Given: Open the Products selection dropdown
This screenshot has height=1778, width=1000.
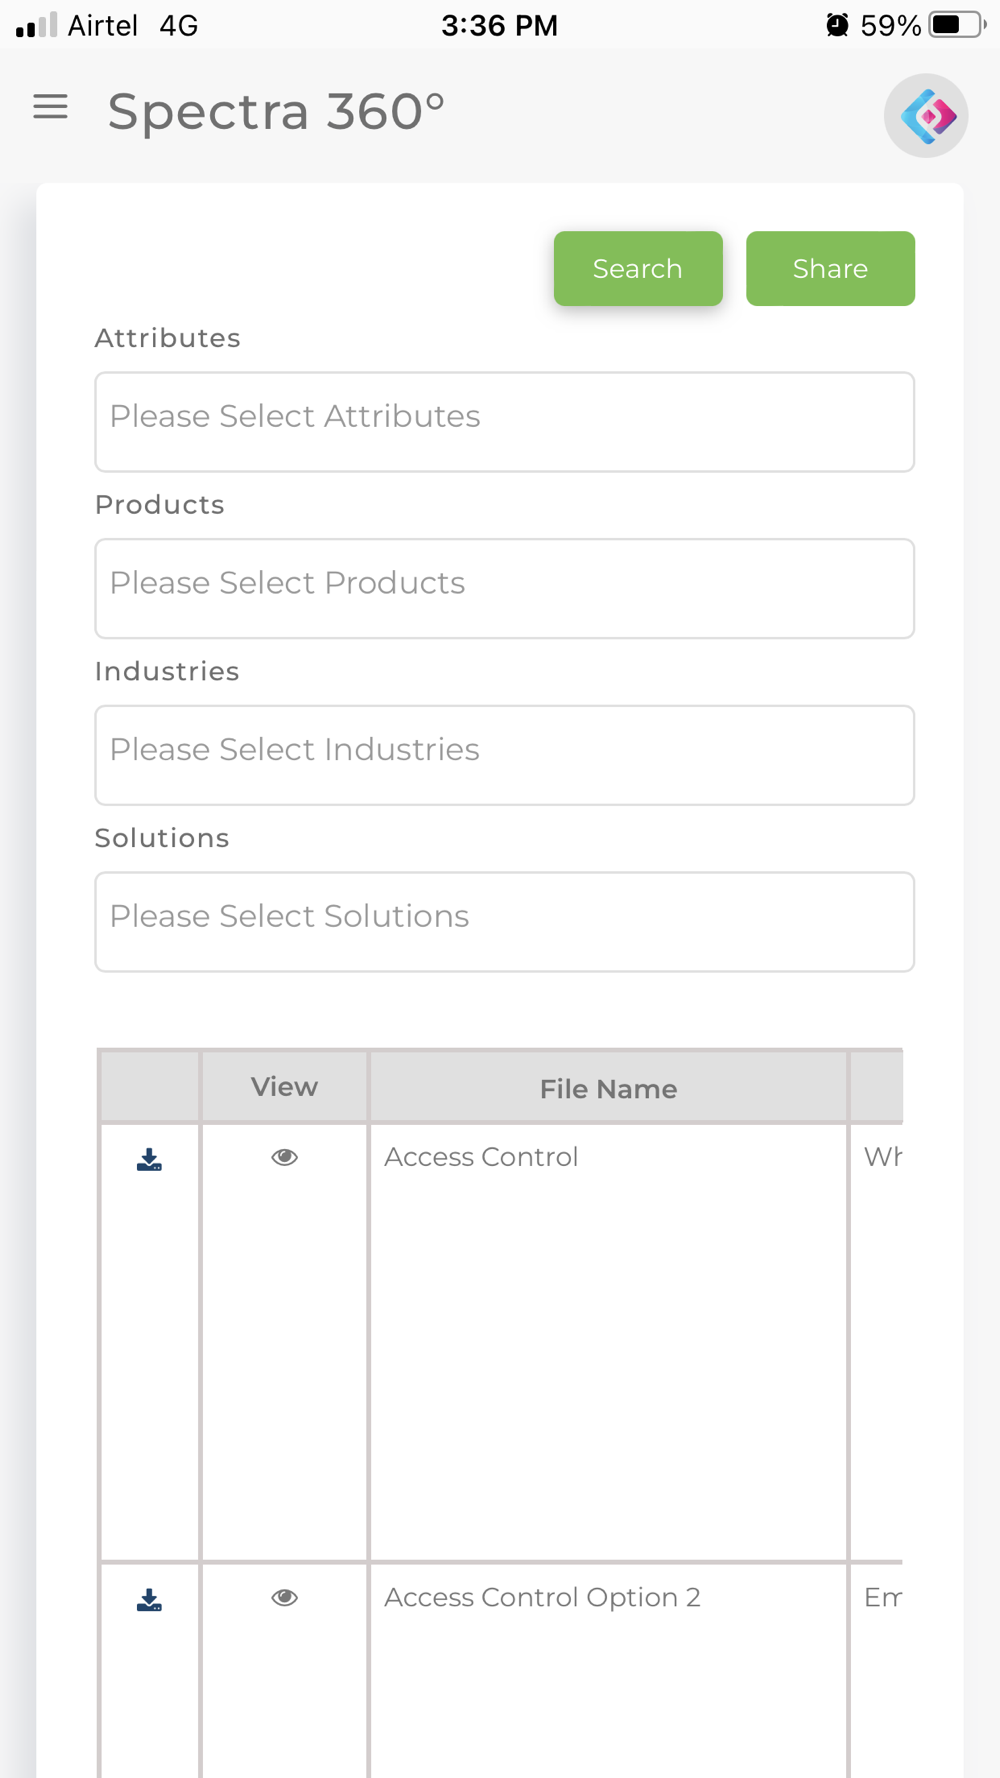Looking at the screenshot, I should (504, 588).
